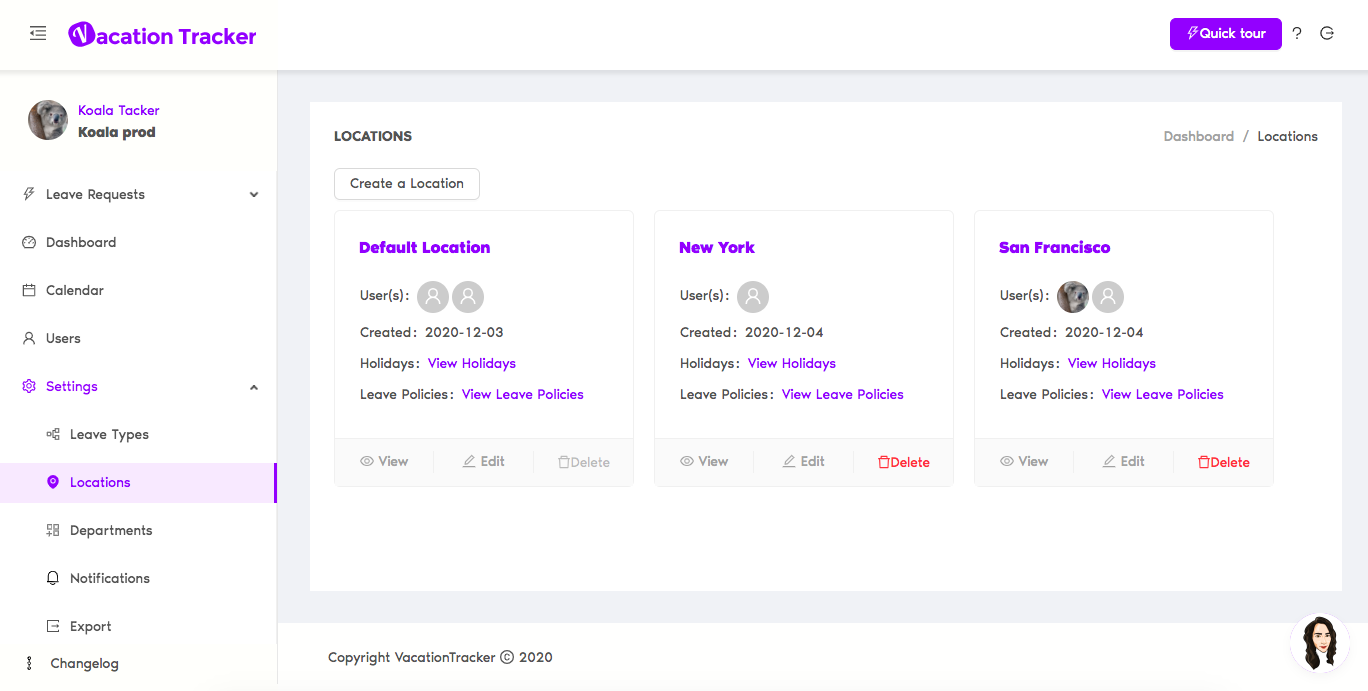Select Locations in the sidebar
1368x691 pixels.
(139, 482)
